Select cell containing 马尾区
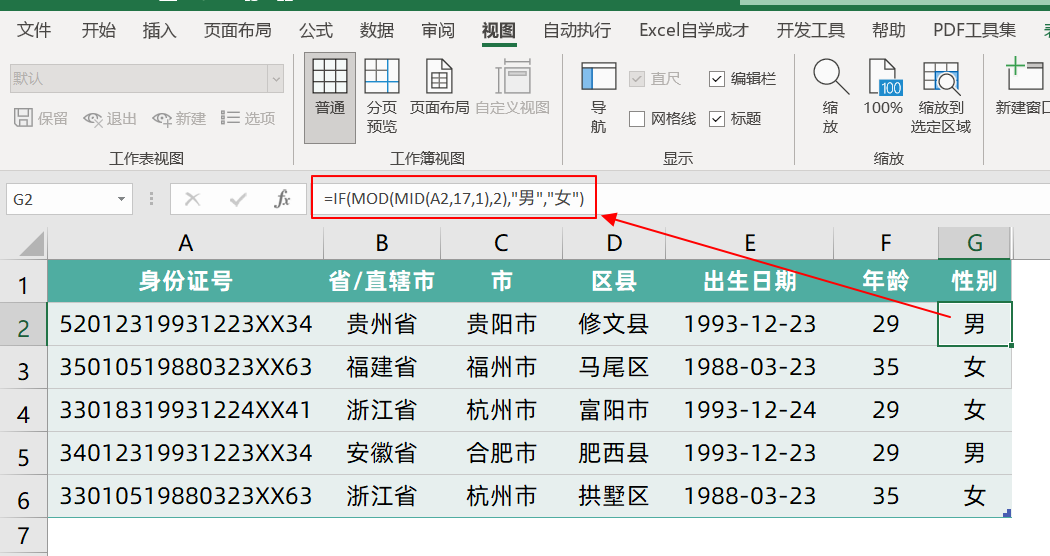This screenshot has height=556, width=1050. click(x=614, y=367)
